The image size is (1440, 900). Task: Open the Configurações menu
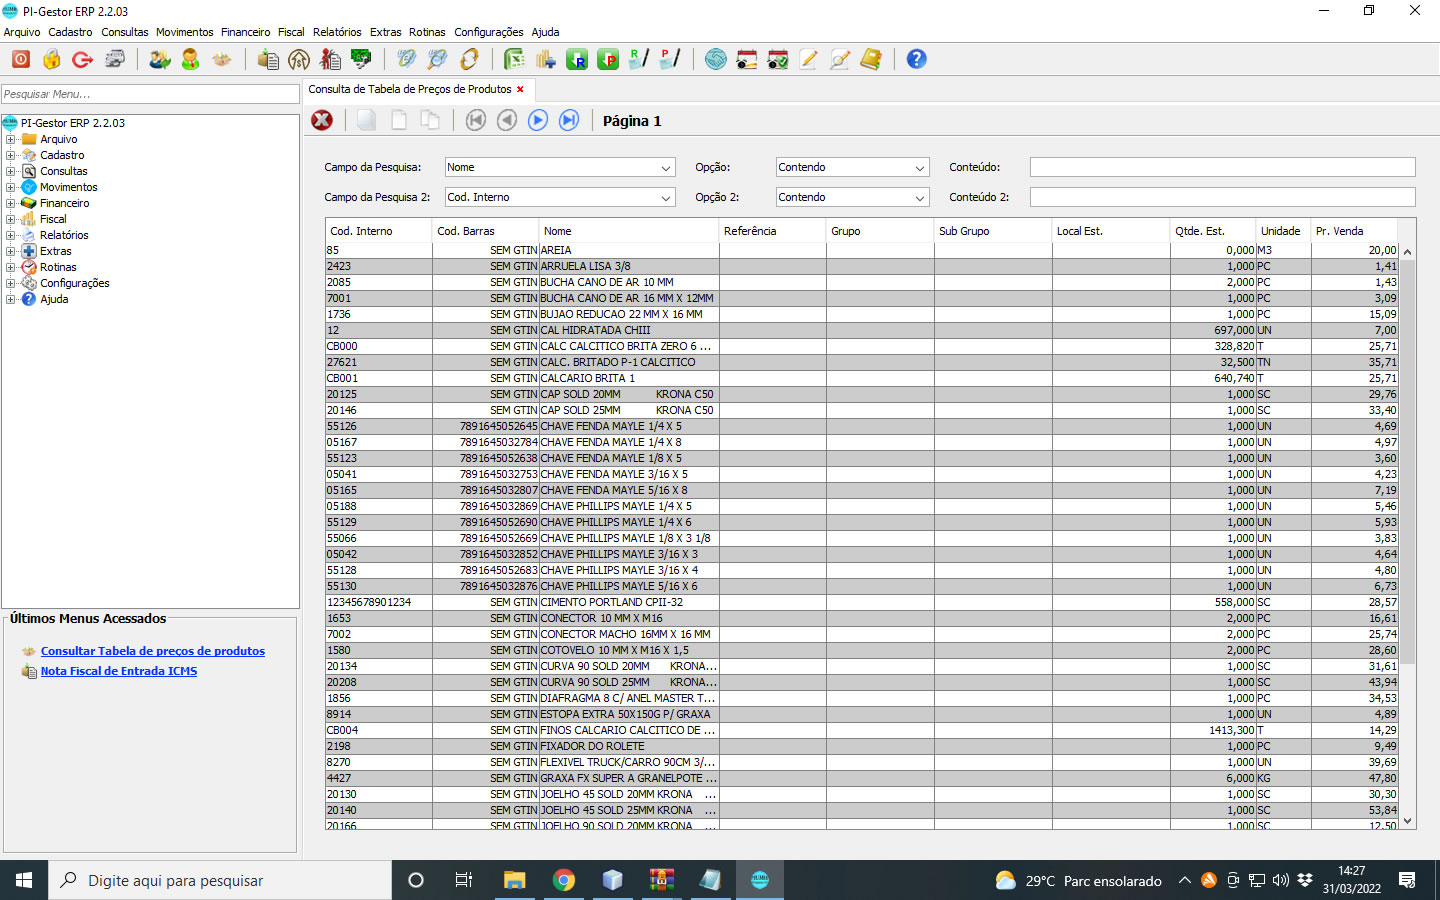point(489,32)
